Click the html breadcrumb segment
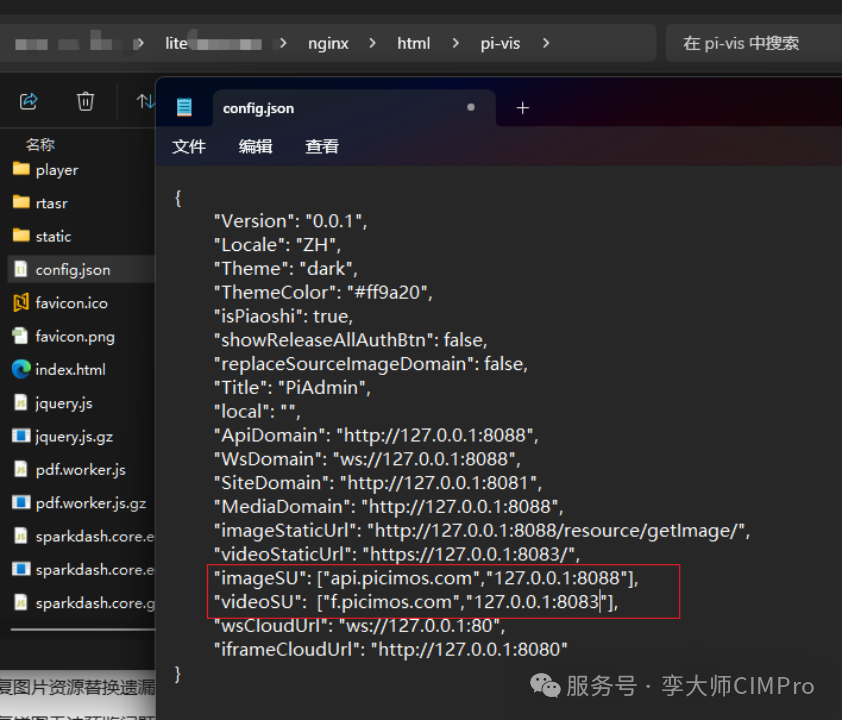This screenshot has height=720, width=842. pos(413,43)
